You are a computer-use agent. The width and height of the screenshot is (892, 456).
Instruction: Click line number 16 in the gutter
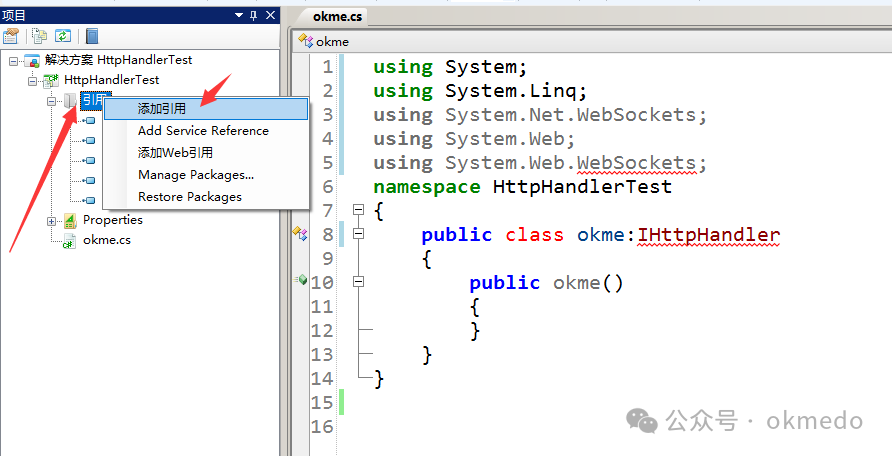pos(323,427)
